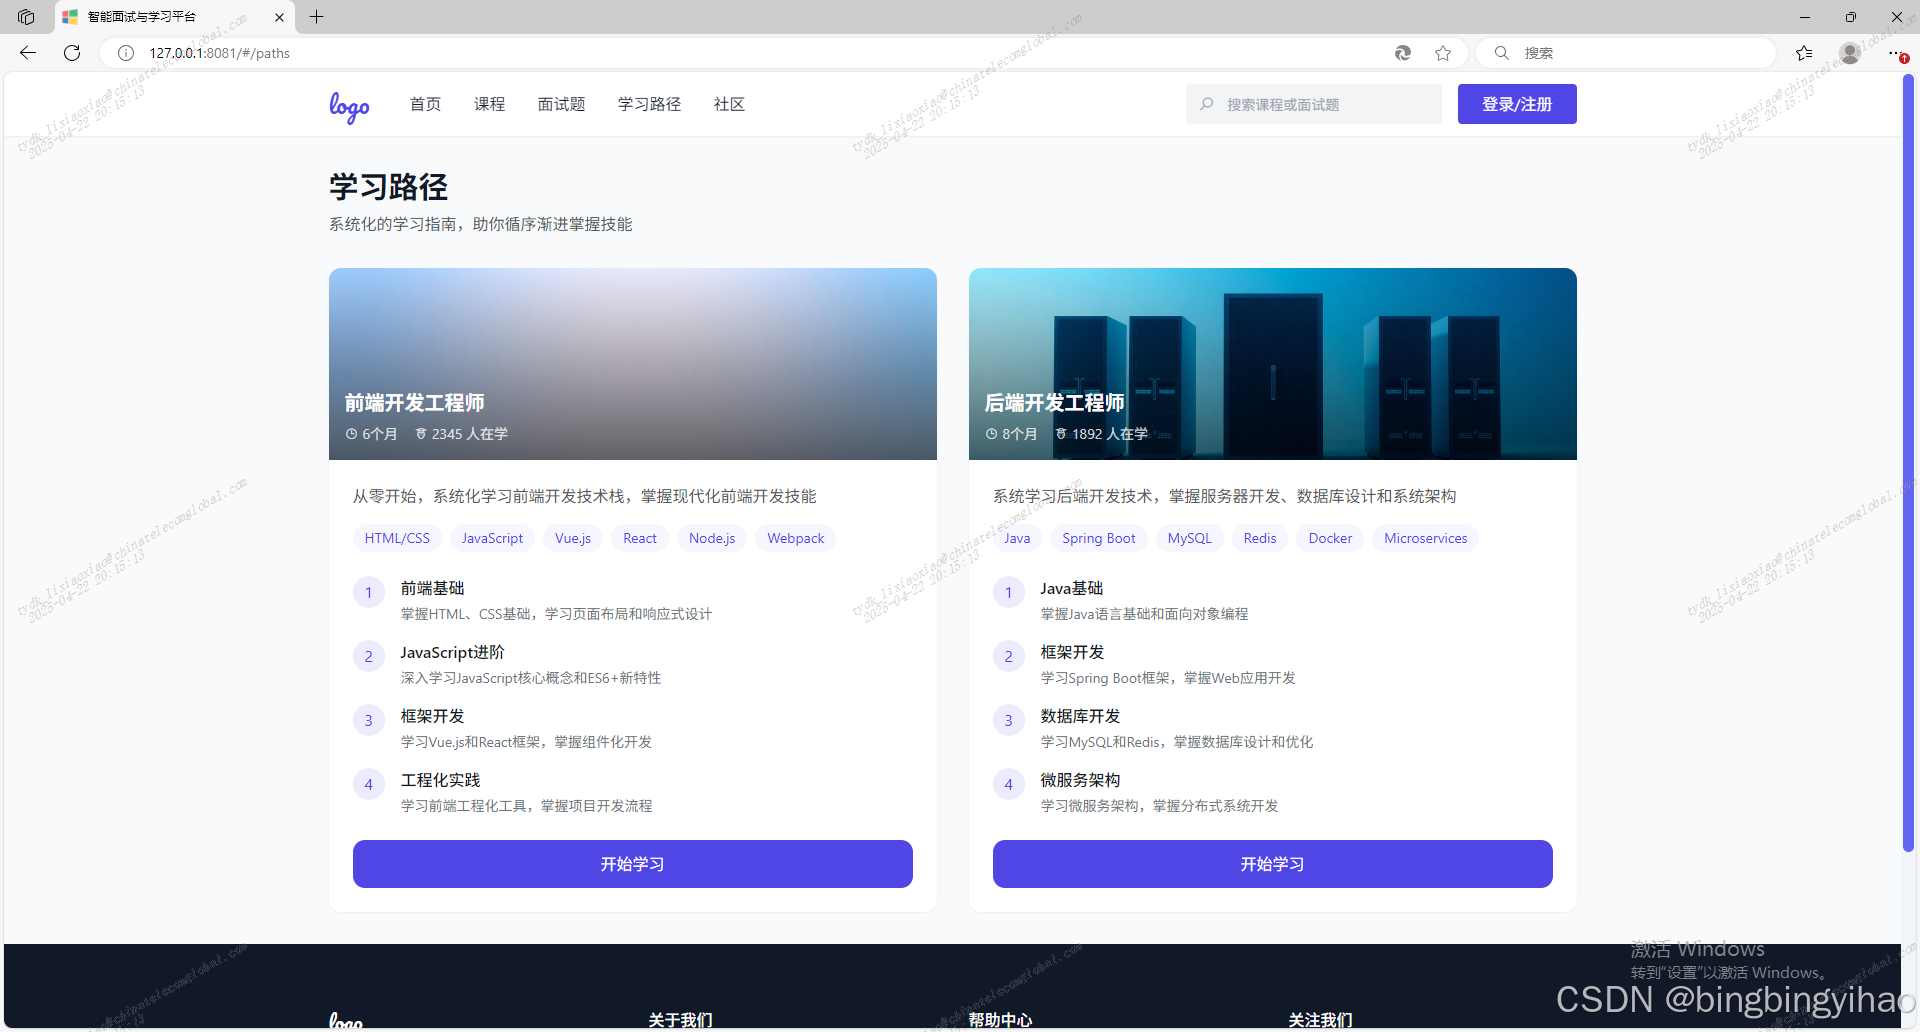Image resolution: width=1920 pixels, height=1032 pixels.
Task: Click the 关于我们 footer heading
Action: point(681,1020)
